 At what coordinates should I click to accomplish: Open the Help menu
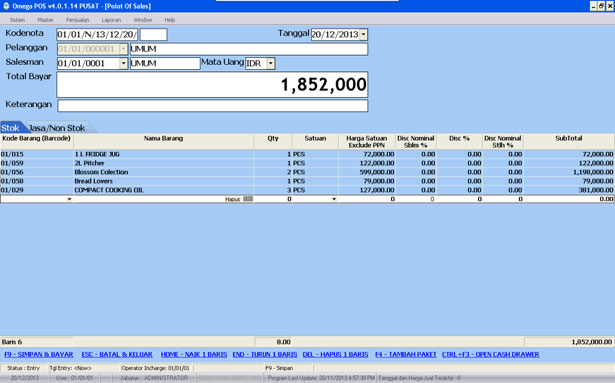[x=169, y=20]
